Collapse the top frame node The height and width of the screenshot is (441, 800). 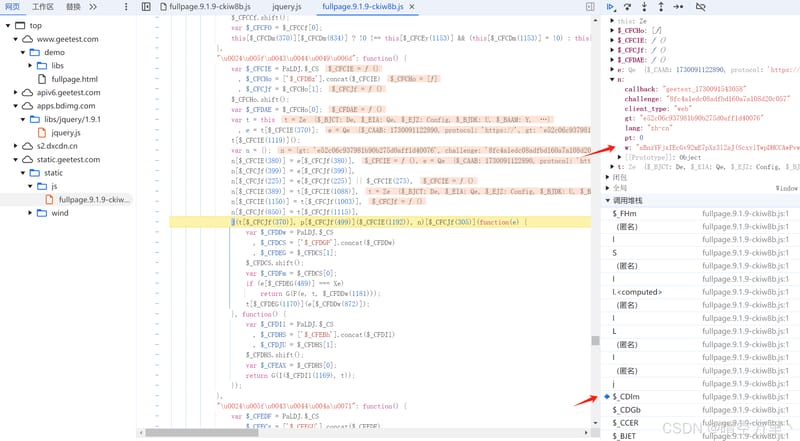[8, 25]
